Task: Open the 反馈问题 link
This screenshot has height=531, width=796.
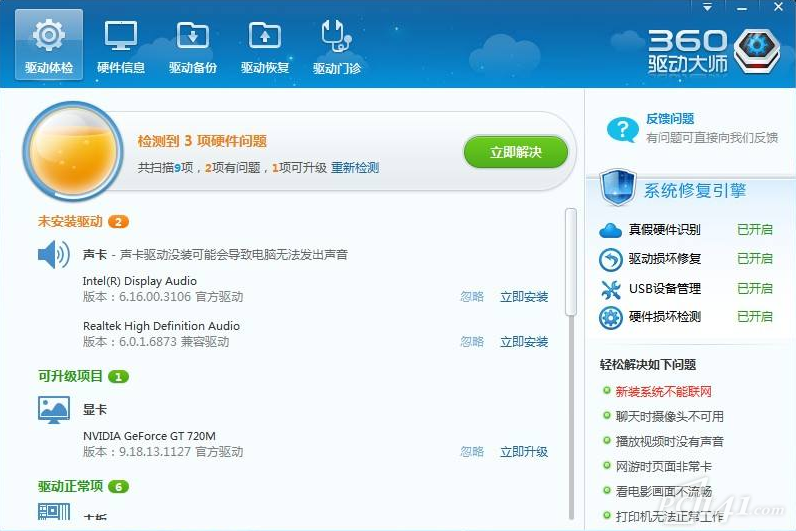Action: [670, 119]
